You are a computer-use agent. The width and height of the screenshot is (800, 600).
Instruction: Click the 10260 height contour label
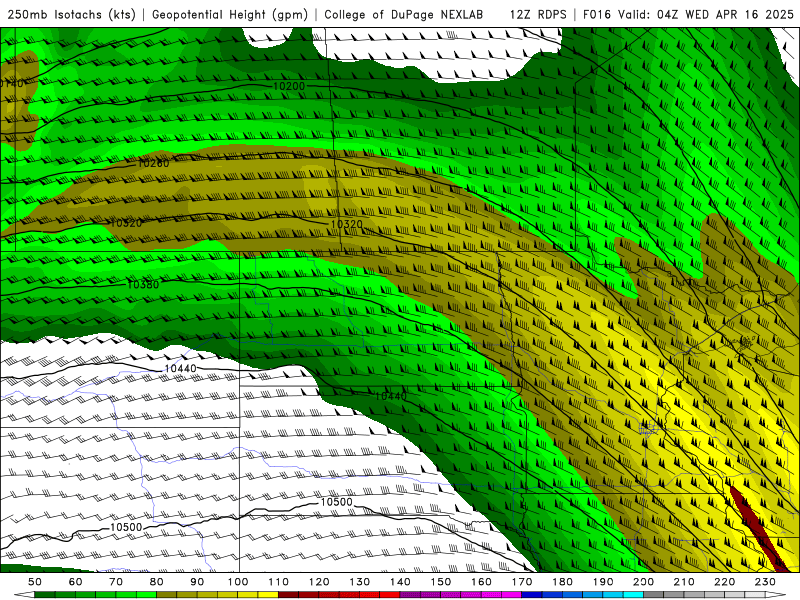point(153,163)
